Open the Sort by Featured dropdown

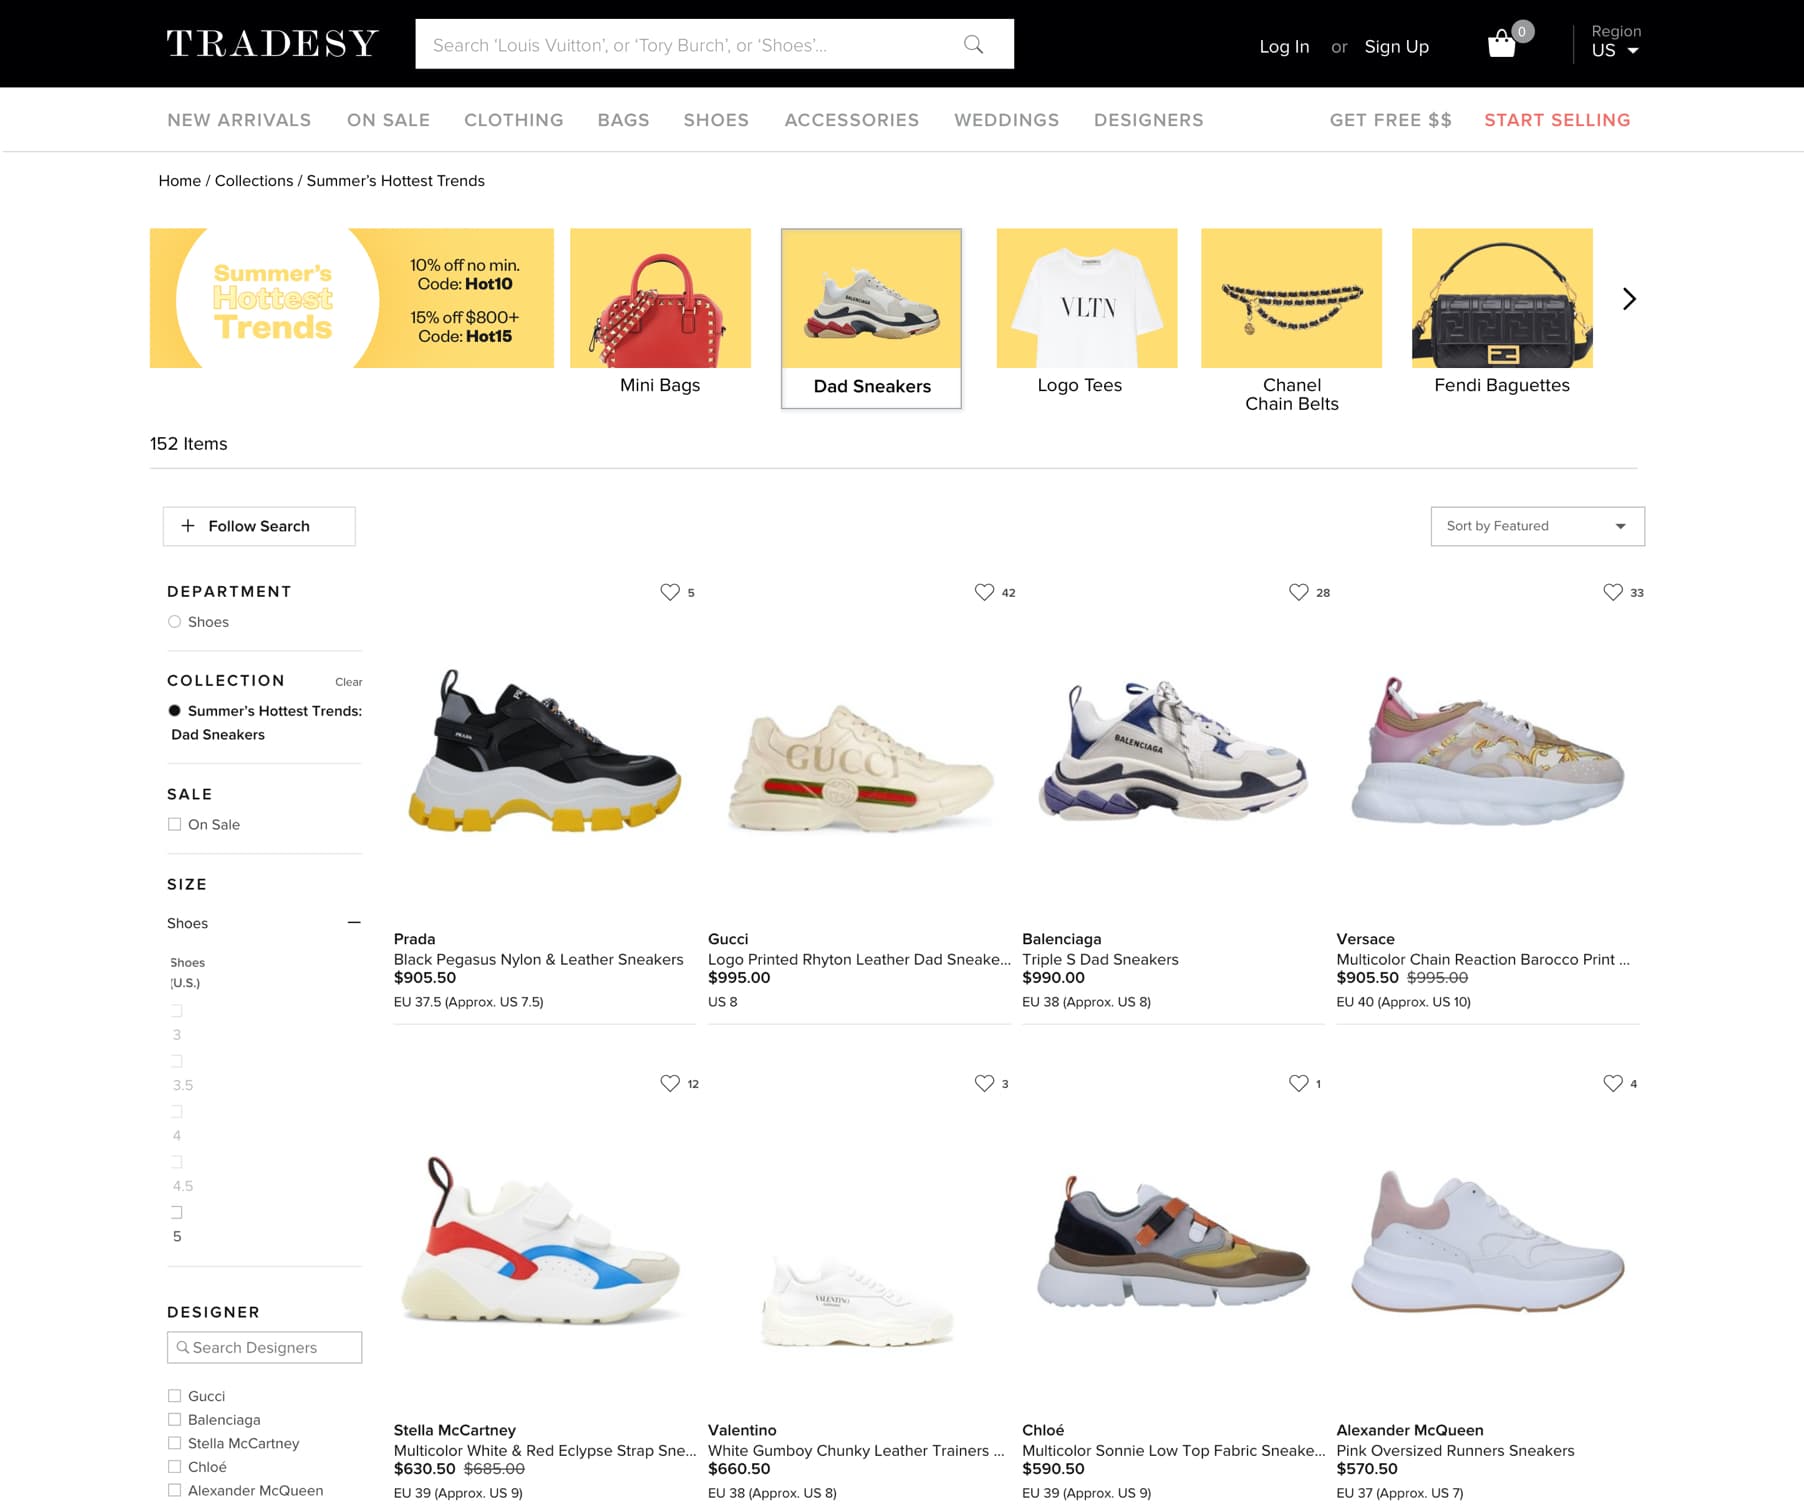(x=1537, y=526)
